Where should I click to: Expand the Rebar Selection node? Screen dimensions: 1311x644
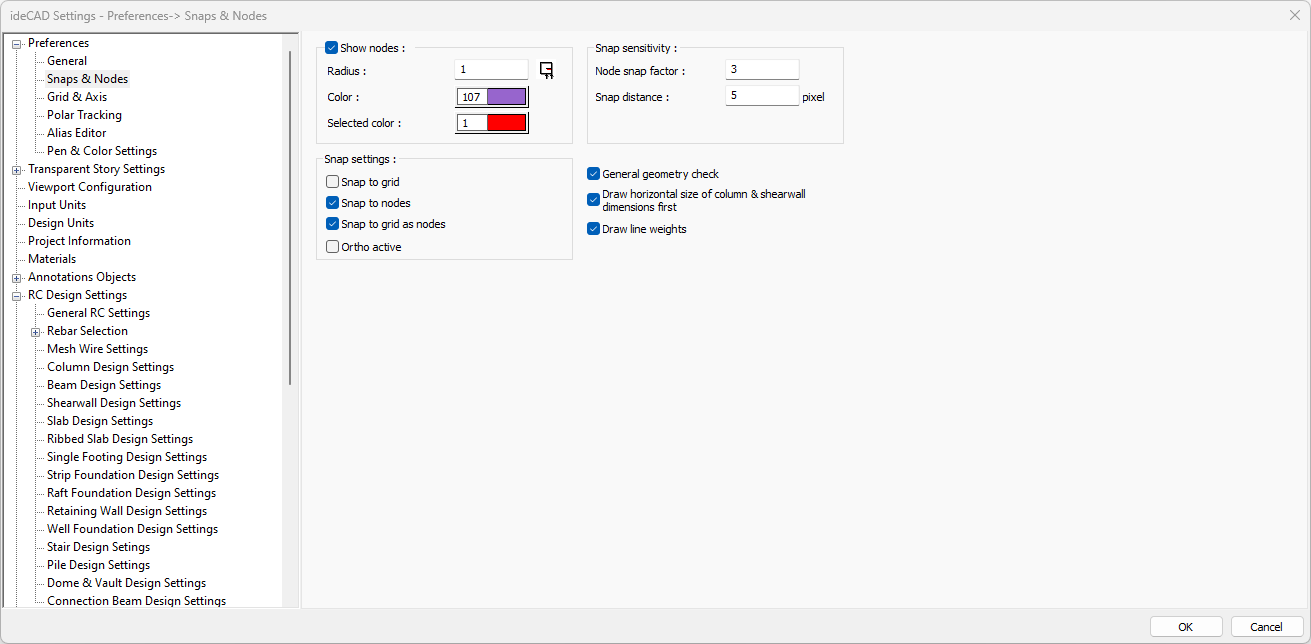tap(36, 331)
